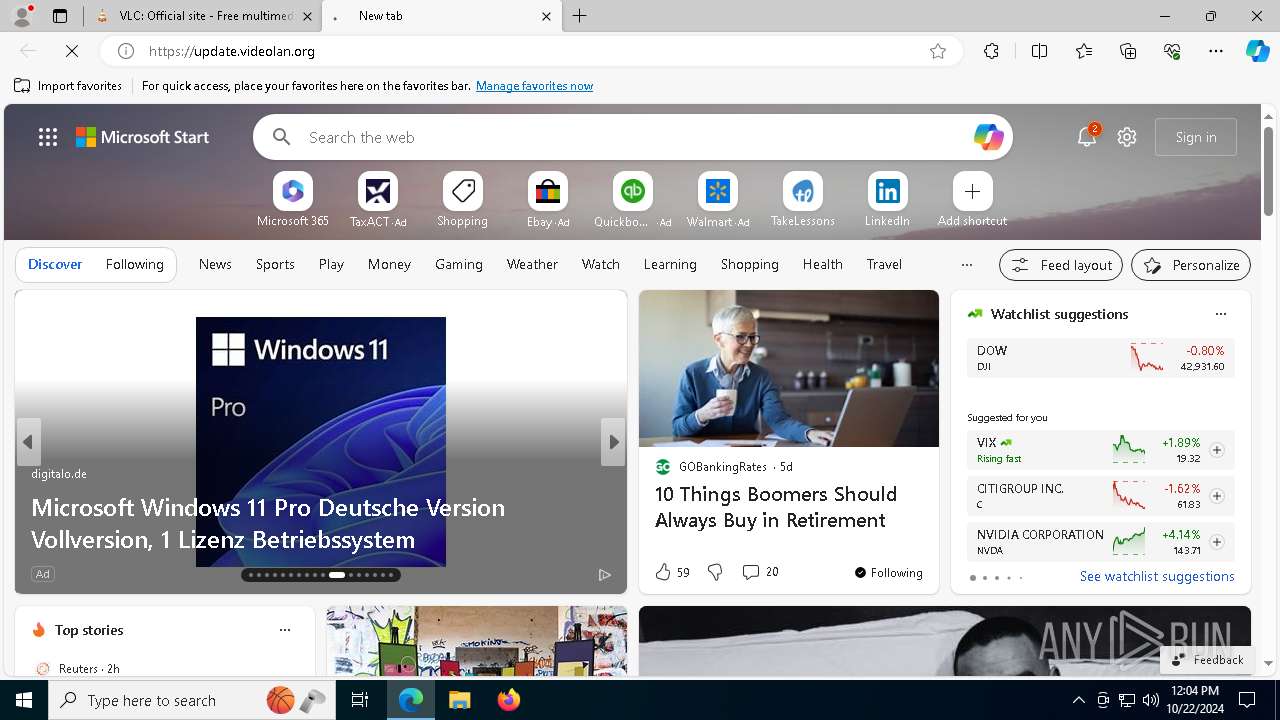The image size is (1280, 720).
Task: Open page settings gear icon
Action: [1127, 137]
